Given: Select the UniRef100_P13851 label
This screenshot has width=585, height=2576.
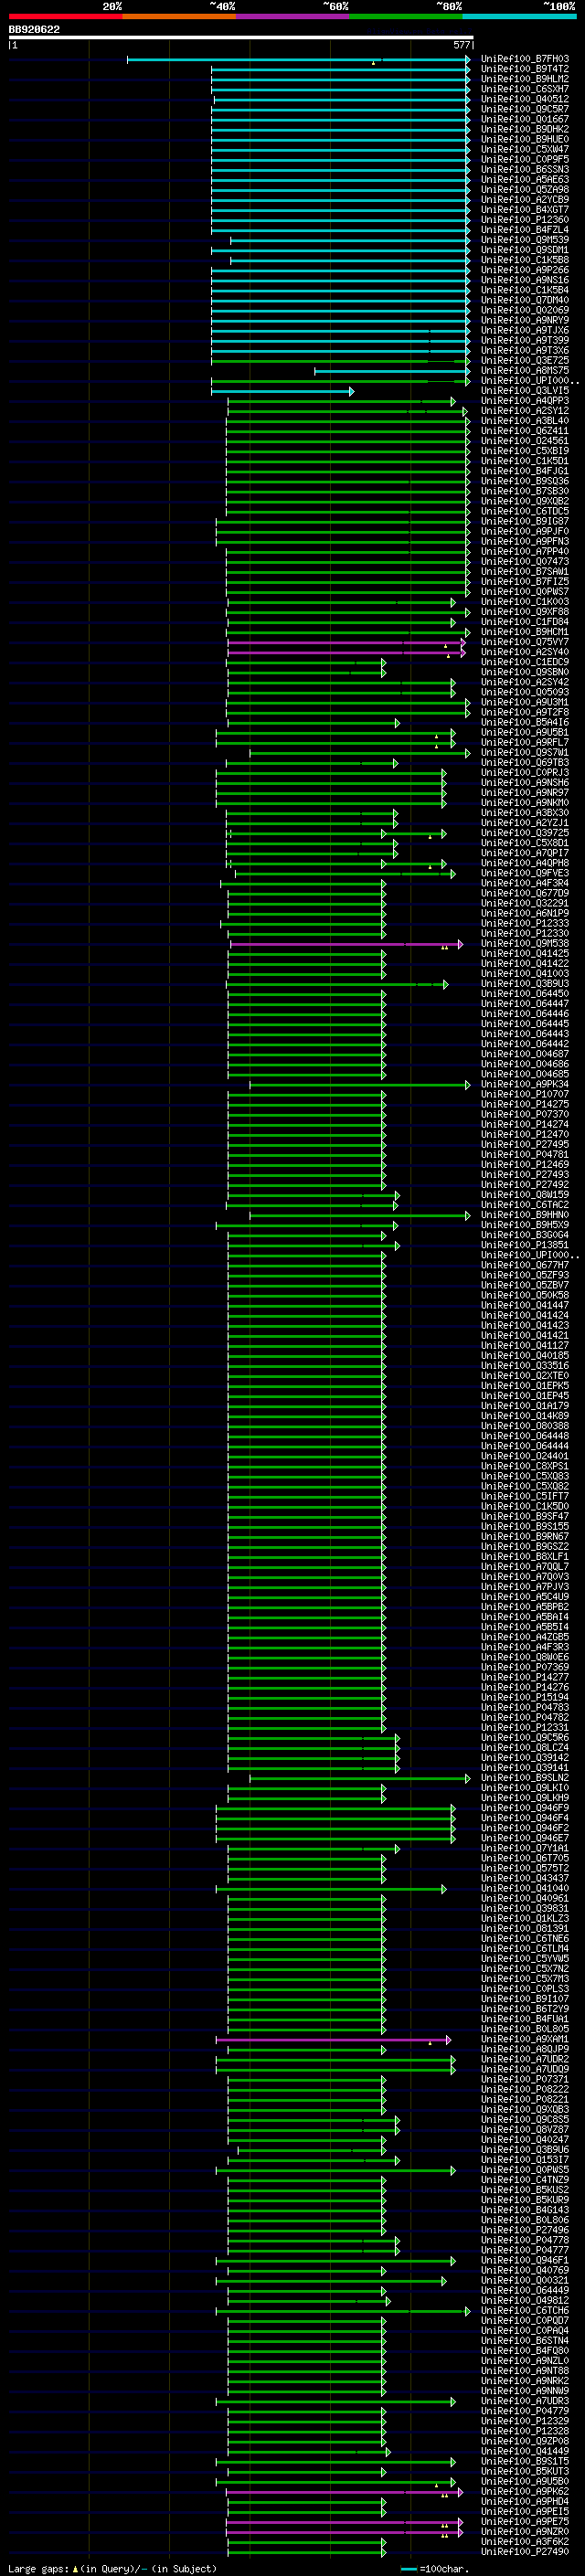Looking at the screenshot, I should (x=525, y=1246).
